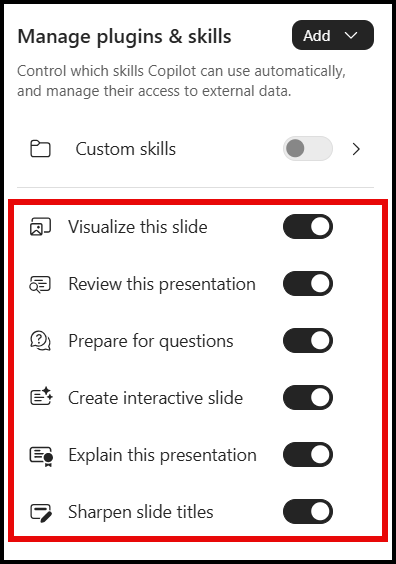396x564 pixels.
Task: Select the Sharpen slide titles label
Action: coord(141,512)
